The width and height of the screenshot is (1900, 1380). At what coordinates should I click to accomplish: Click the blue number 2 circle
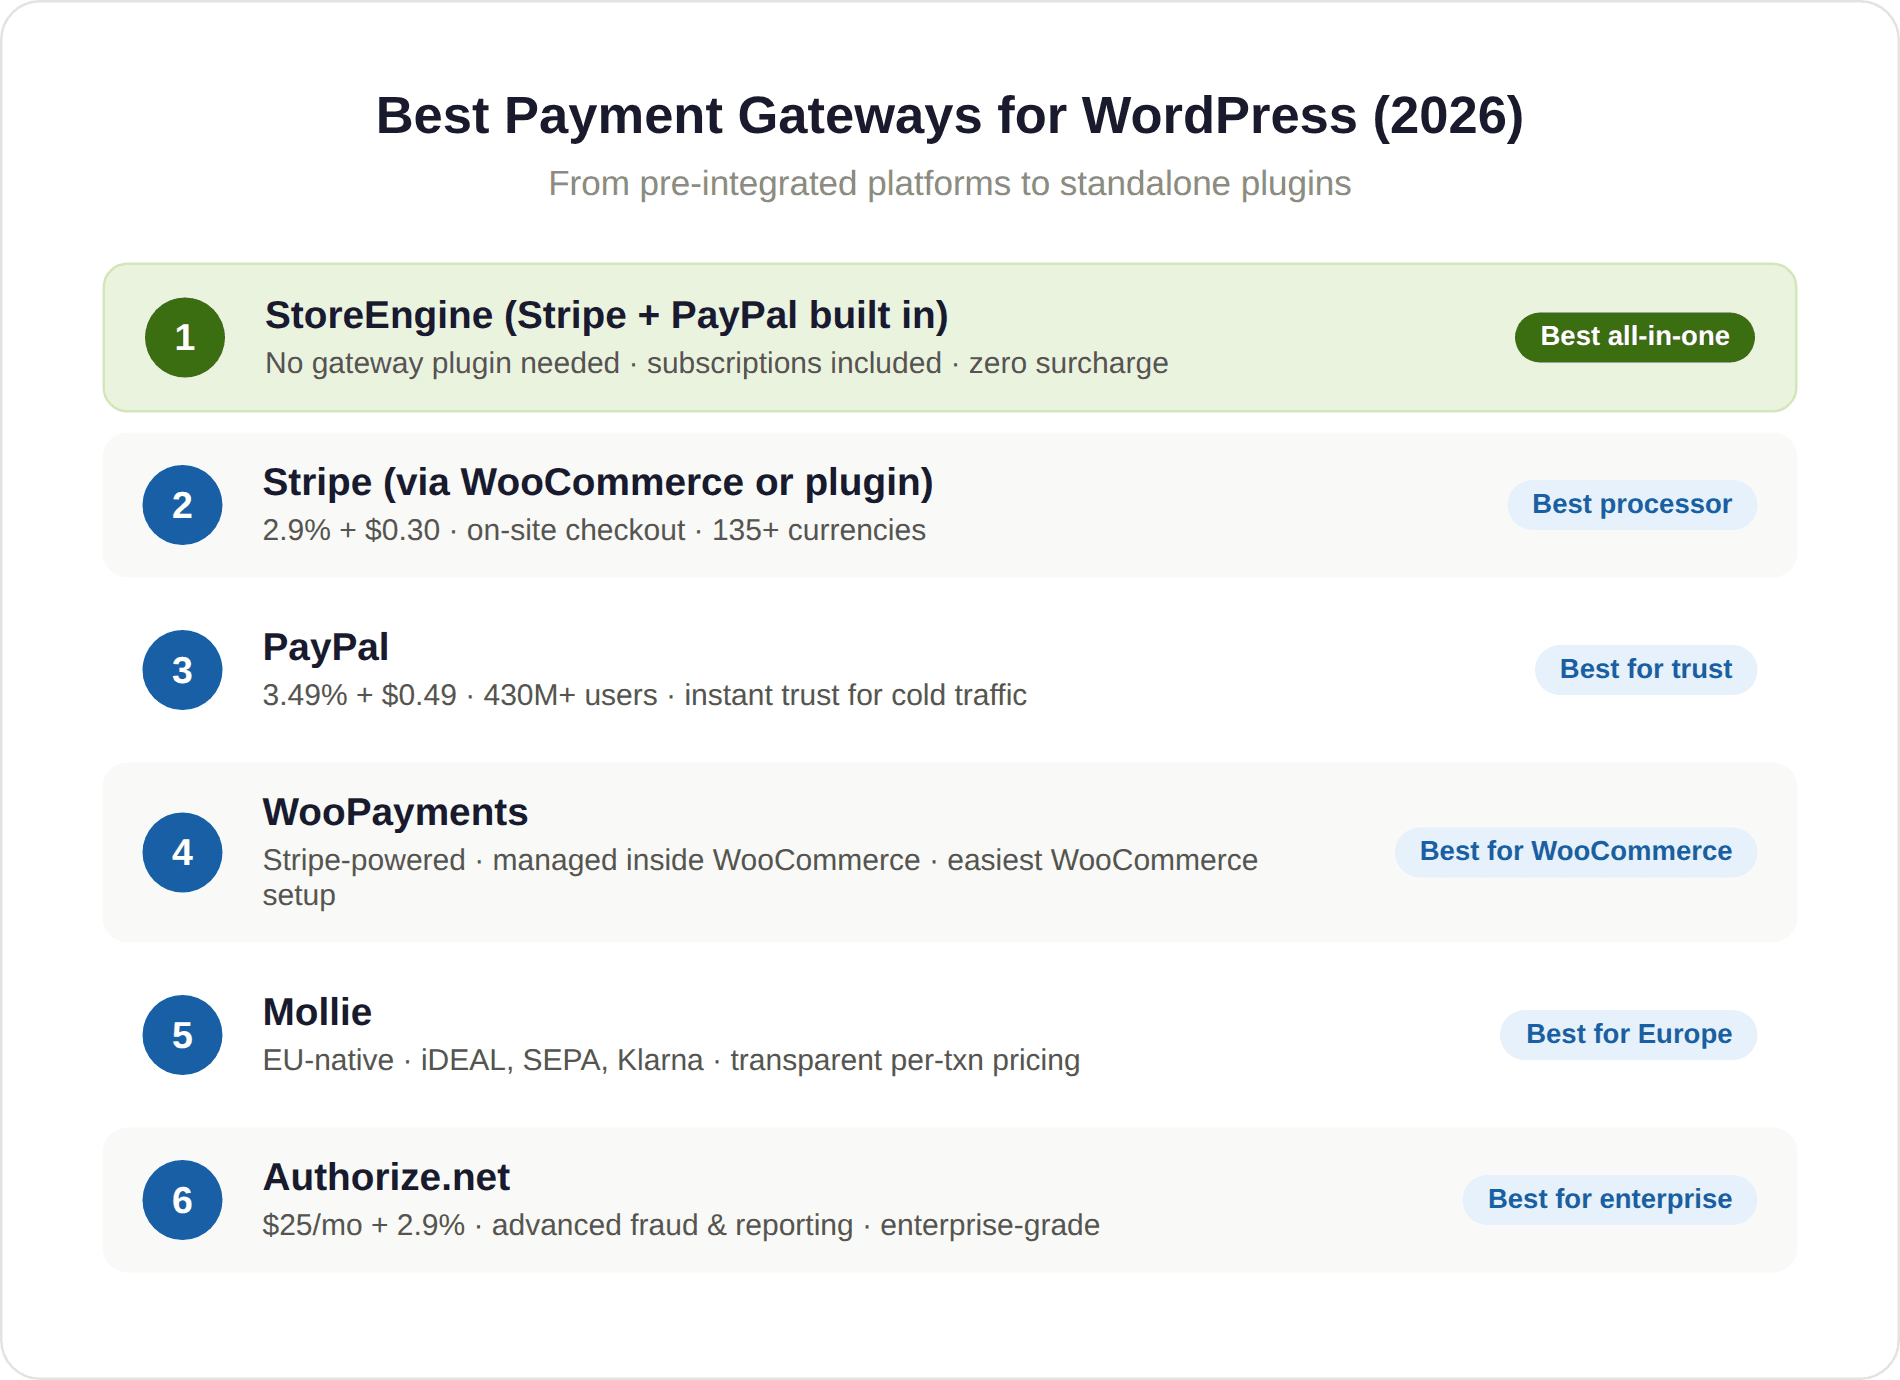pyautogui.click(x=182, y=505)
